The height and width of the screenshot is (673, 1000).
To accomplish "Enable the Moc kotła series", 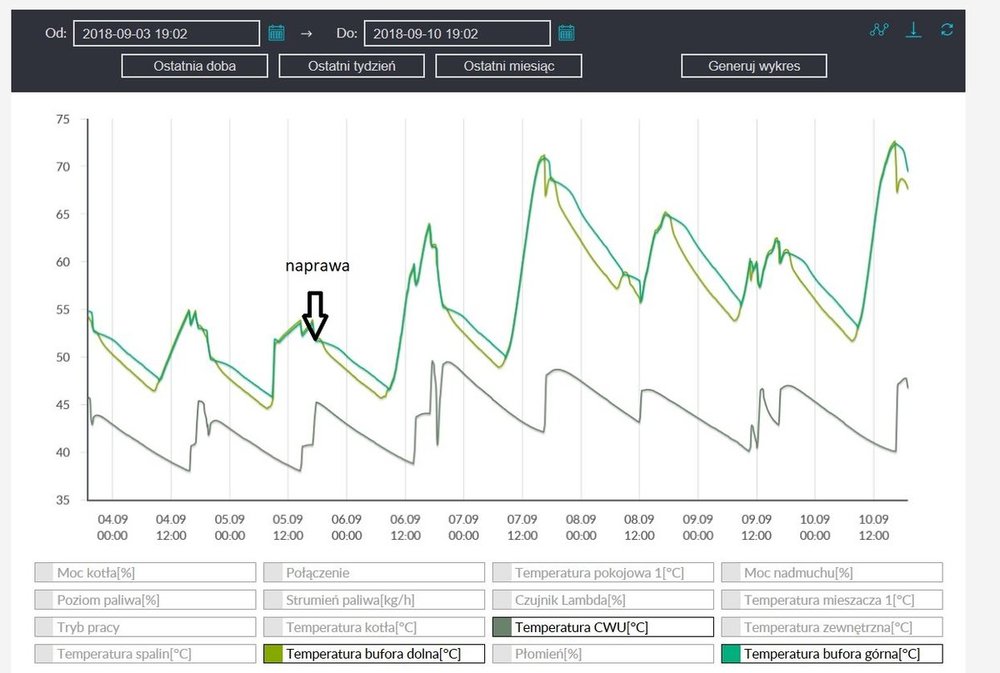I will pyautogui.click(x=144, y=573).
